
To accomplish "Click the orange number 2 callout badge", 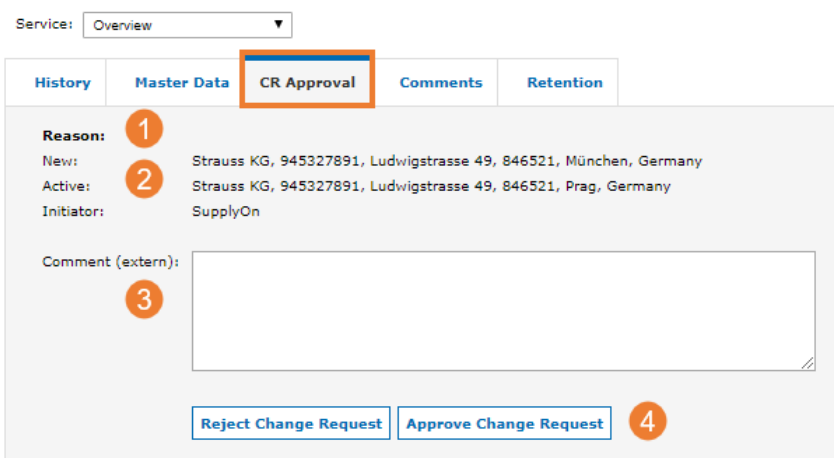I will [x=144, y=179].
